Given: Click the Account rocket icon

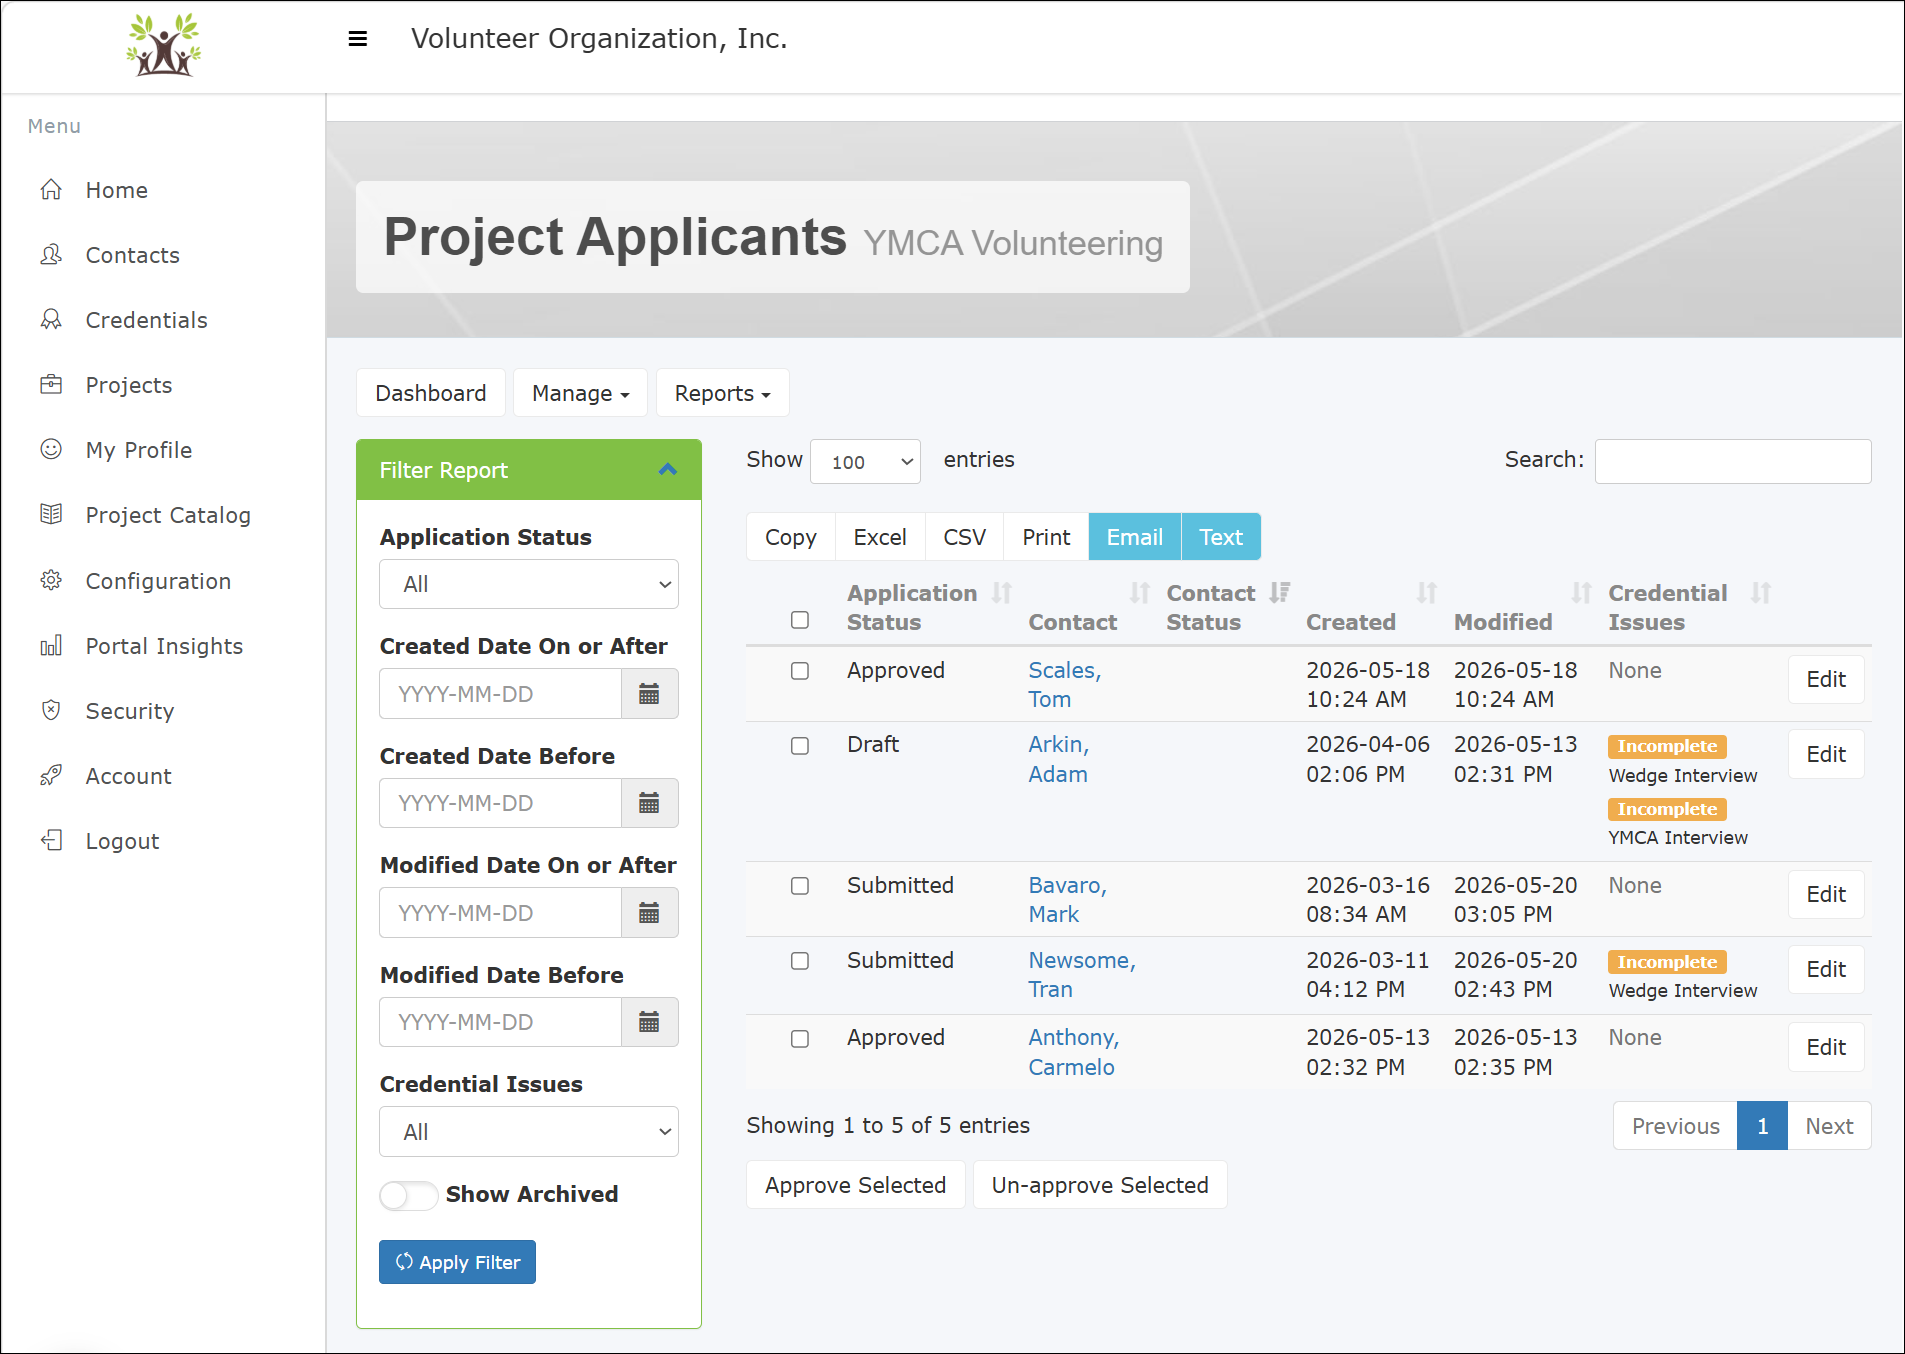Looking at the screenshot, I should (51, 775).
